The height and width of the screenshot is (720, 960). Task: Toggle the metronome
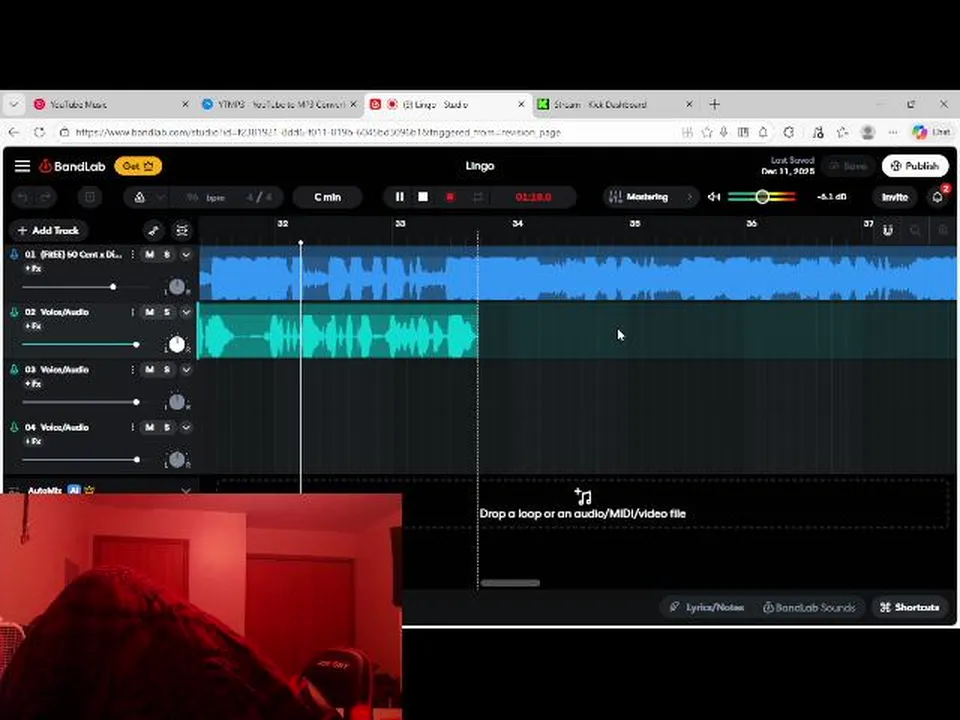[x=140, y=197]
